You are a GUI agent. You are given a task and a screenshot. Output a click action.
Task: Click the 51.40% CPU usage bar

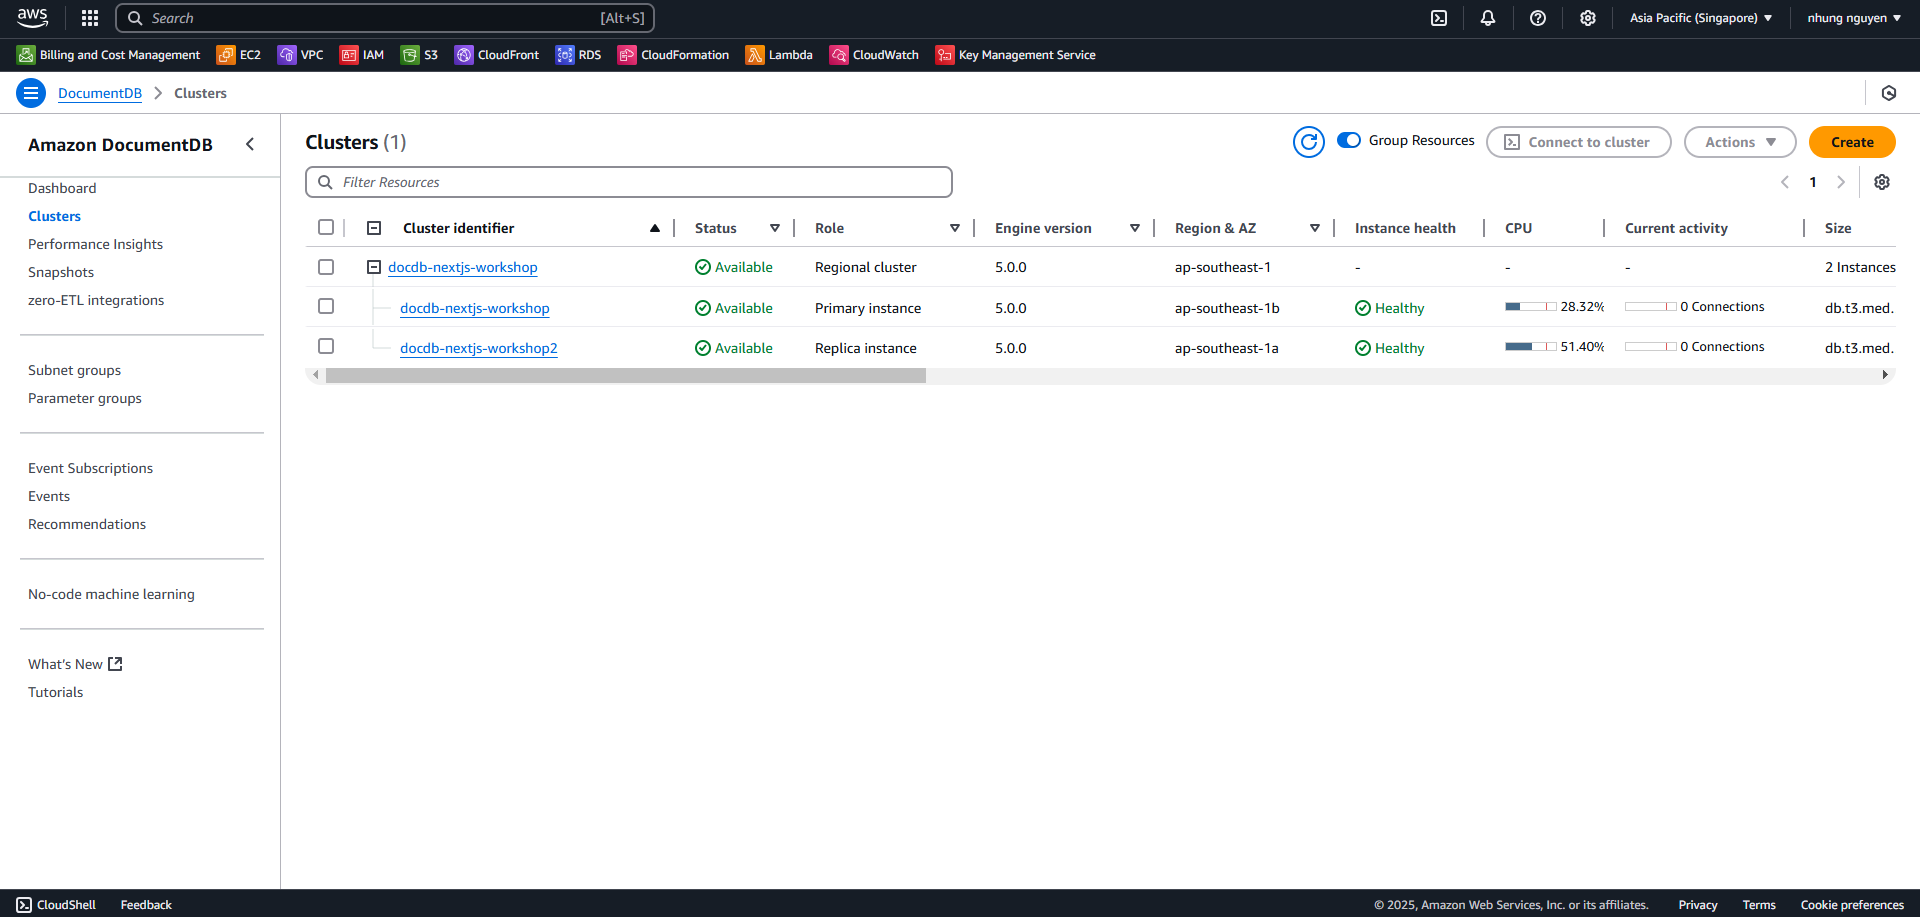pyautogui.click(x=1530, y=347)
